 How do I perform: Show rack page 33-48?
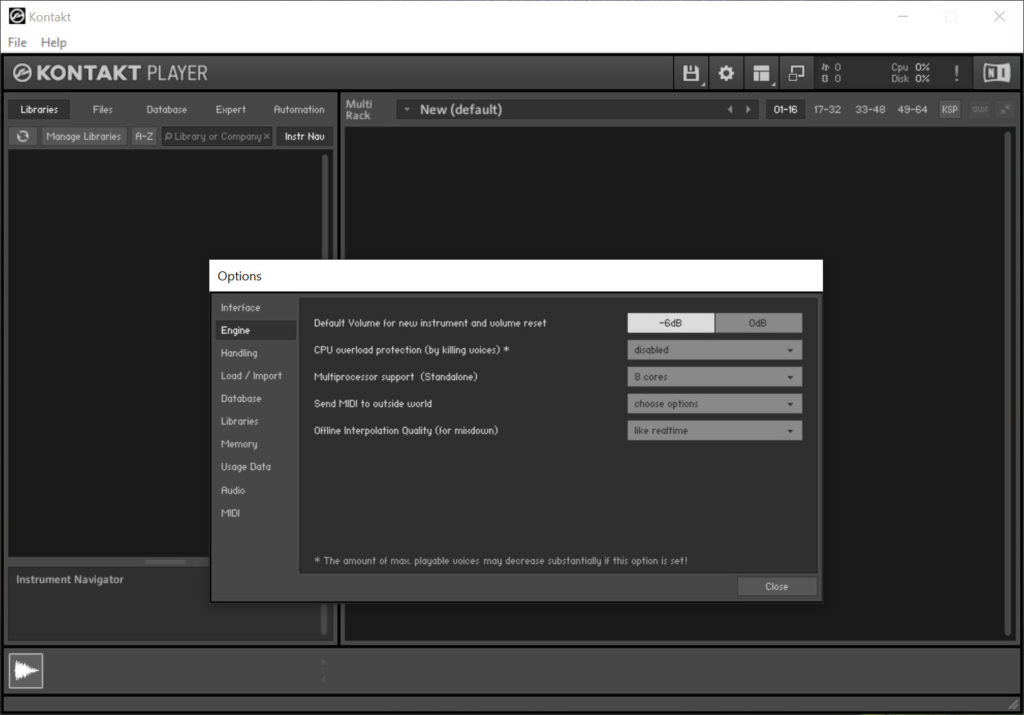870,110
